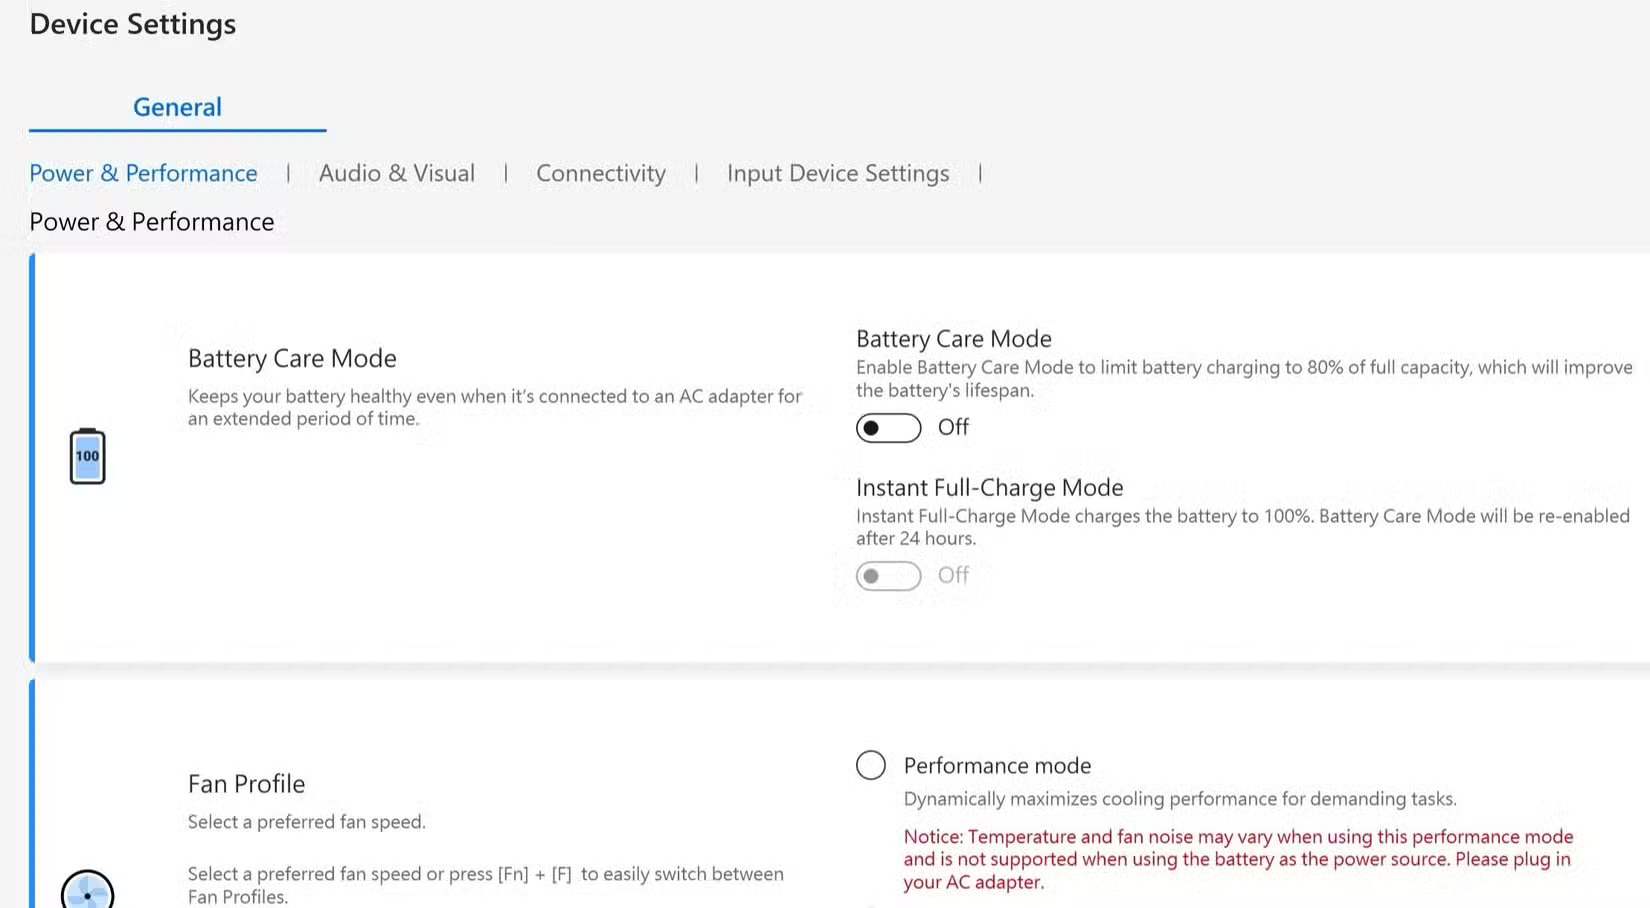Click the Device Settings title
This screenshot has height=908, width=1650.
tap(132, 23)
